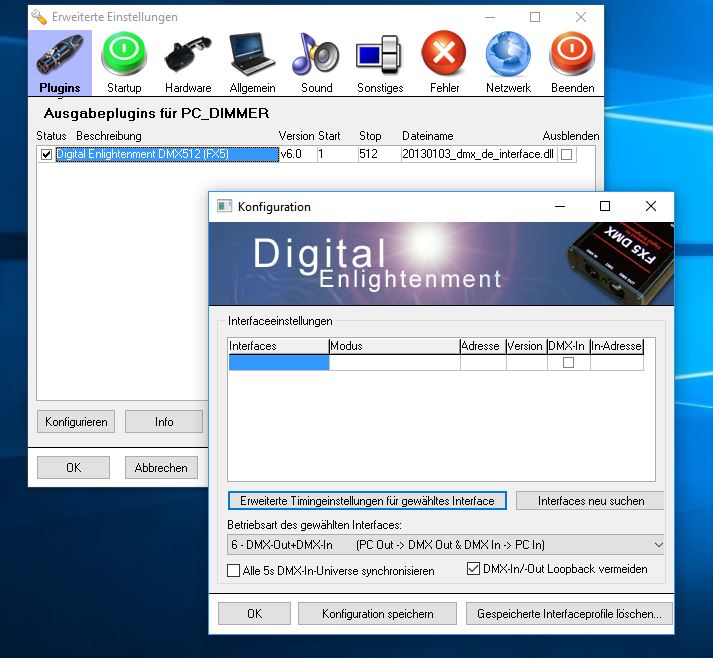
Task: Click Interfaces neu suchen button
Action: point(591,501)
